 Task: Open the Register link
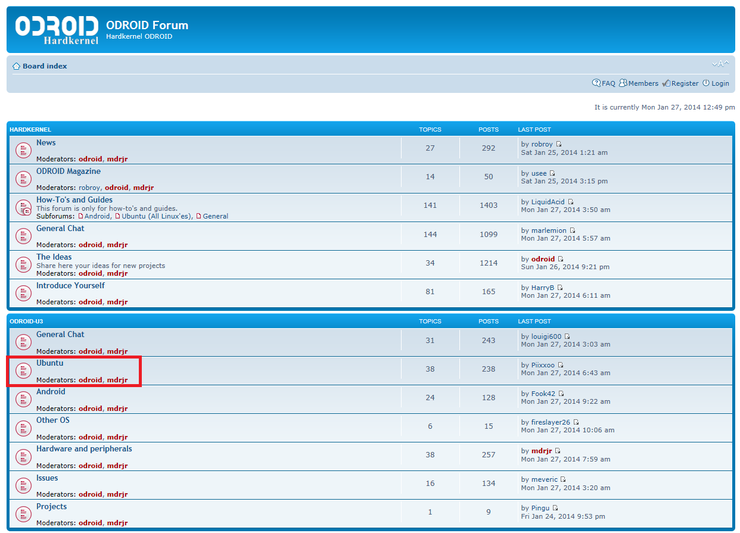coord(685,84)
